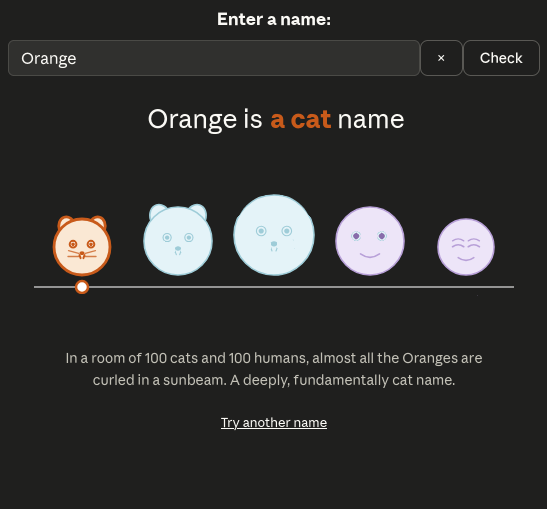Click the paragraph about 100 cats and humans
Screen dimensions: 547x509
click(274, 369)
